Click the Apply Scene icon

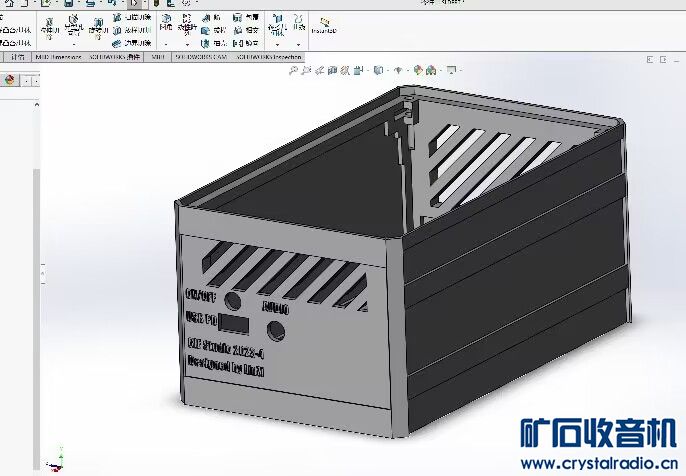[431, 70]
